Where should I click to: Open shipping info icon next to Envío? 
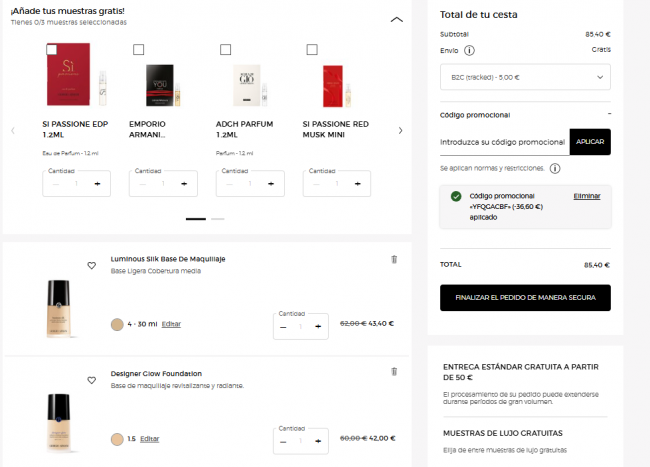(x=469, y=49)
